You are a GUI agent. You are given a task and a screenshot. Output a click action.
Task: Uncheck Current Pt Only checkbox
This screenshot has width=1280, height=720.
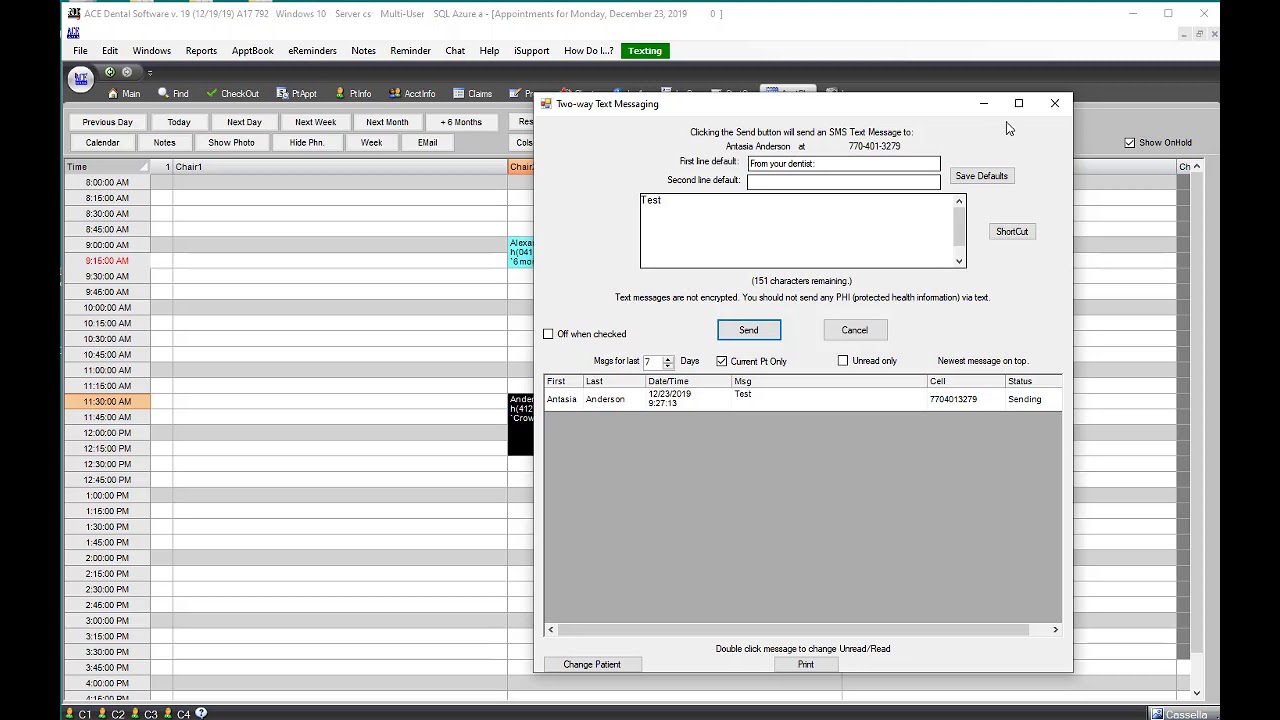click(721, 361)
